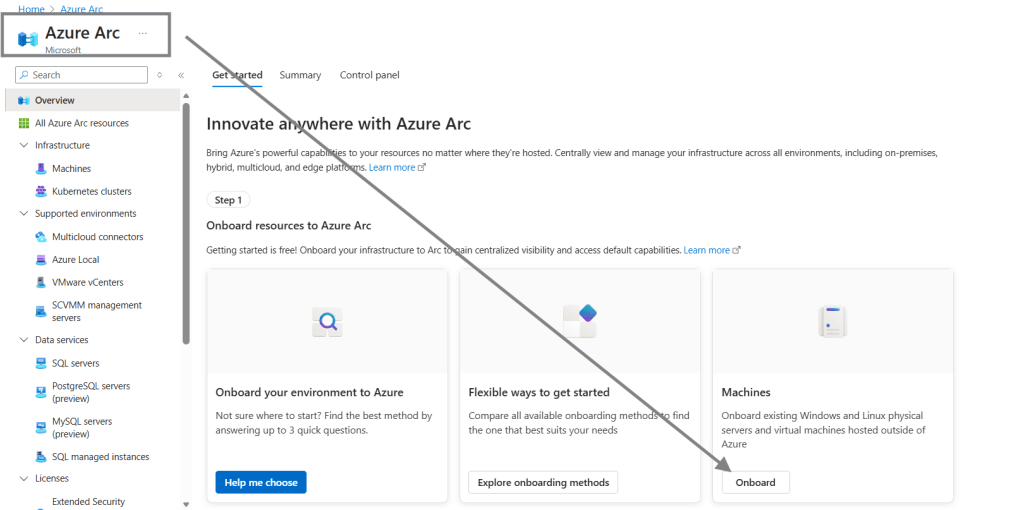Click the VMware vCenters icon
1024x510 pixels.
click(41, 283)
